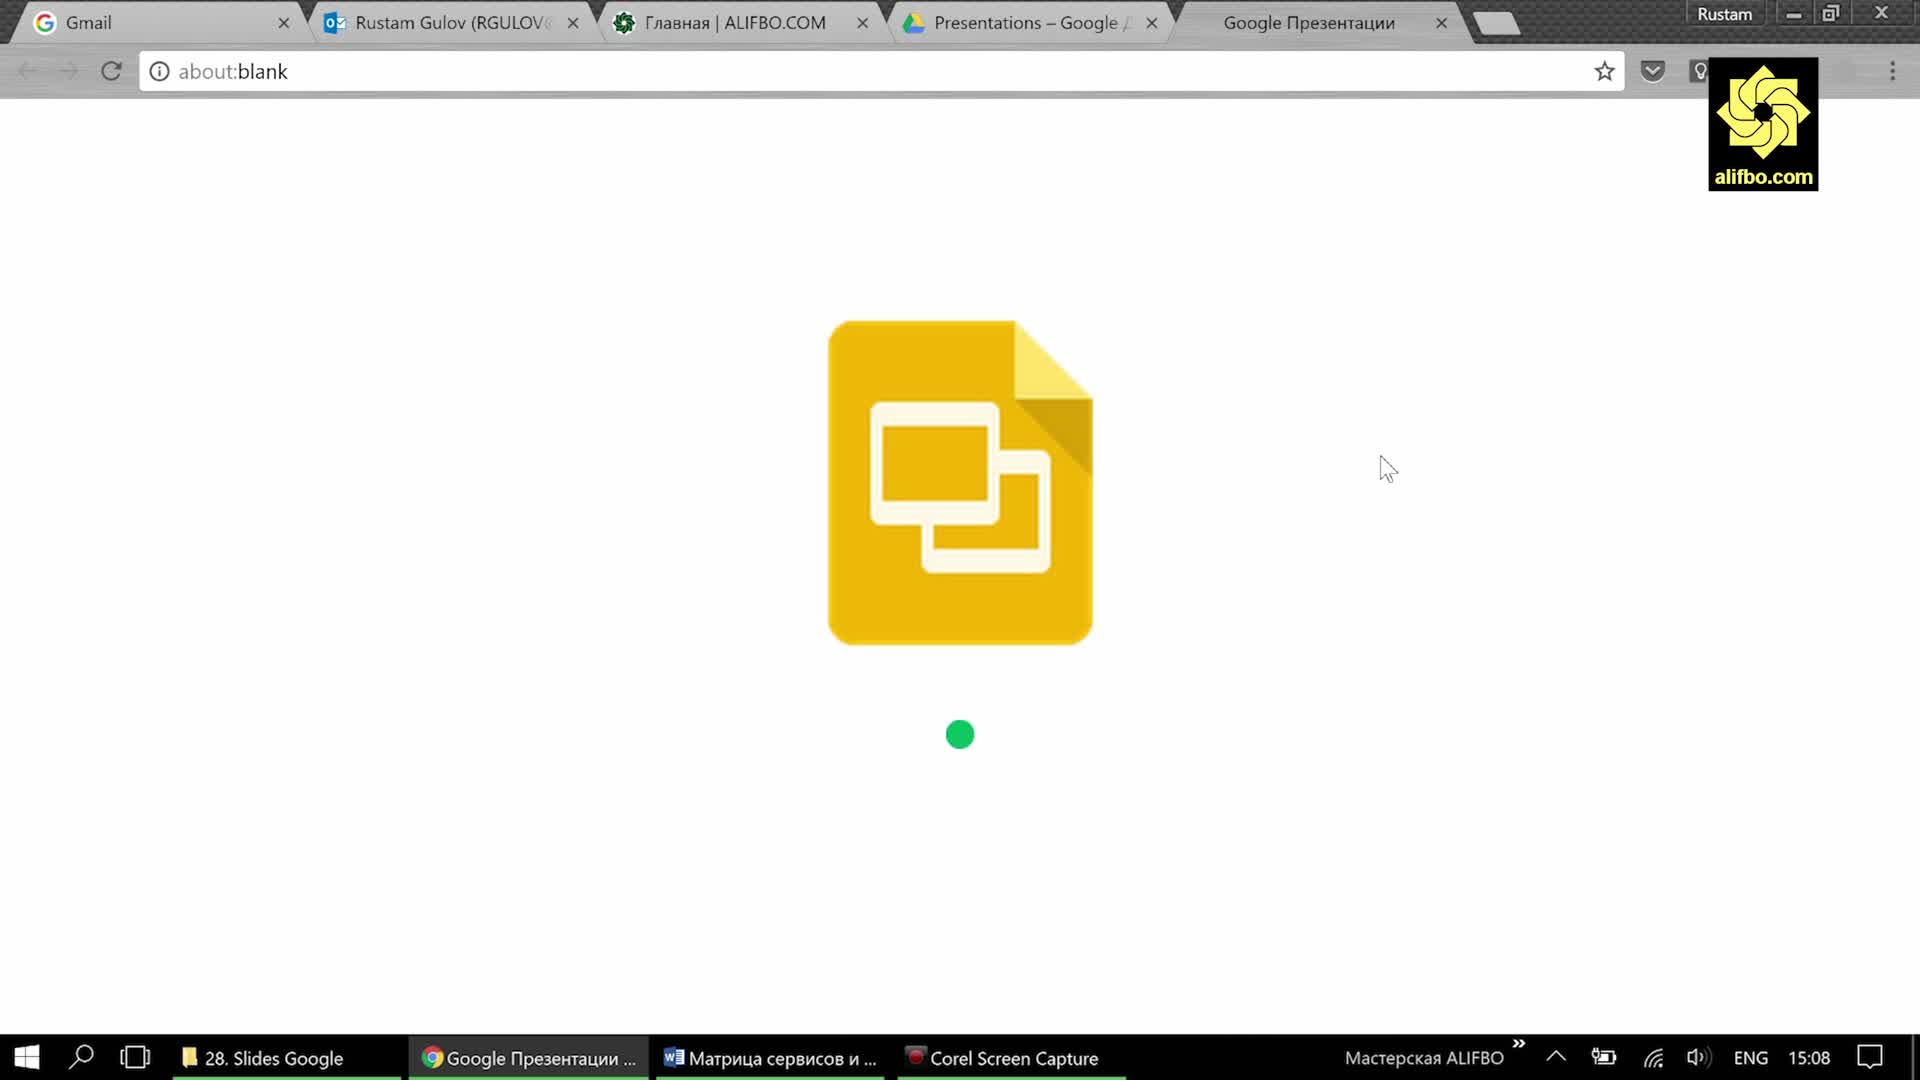
Task: Open the 28. Slides Google folder taskbar item
Action: pyautogui.click(x=286, y=1058)
